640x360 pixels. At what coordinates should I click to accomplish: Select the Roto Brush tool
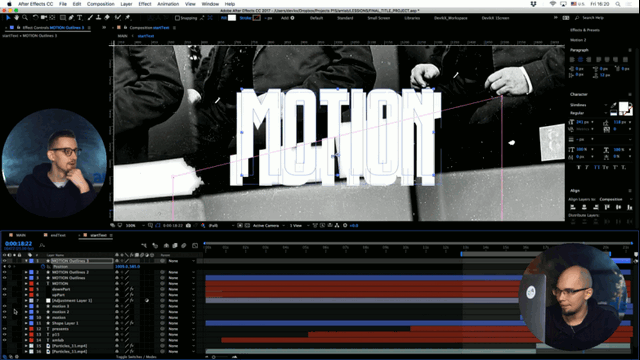pos(118,18)
